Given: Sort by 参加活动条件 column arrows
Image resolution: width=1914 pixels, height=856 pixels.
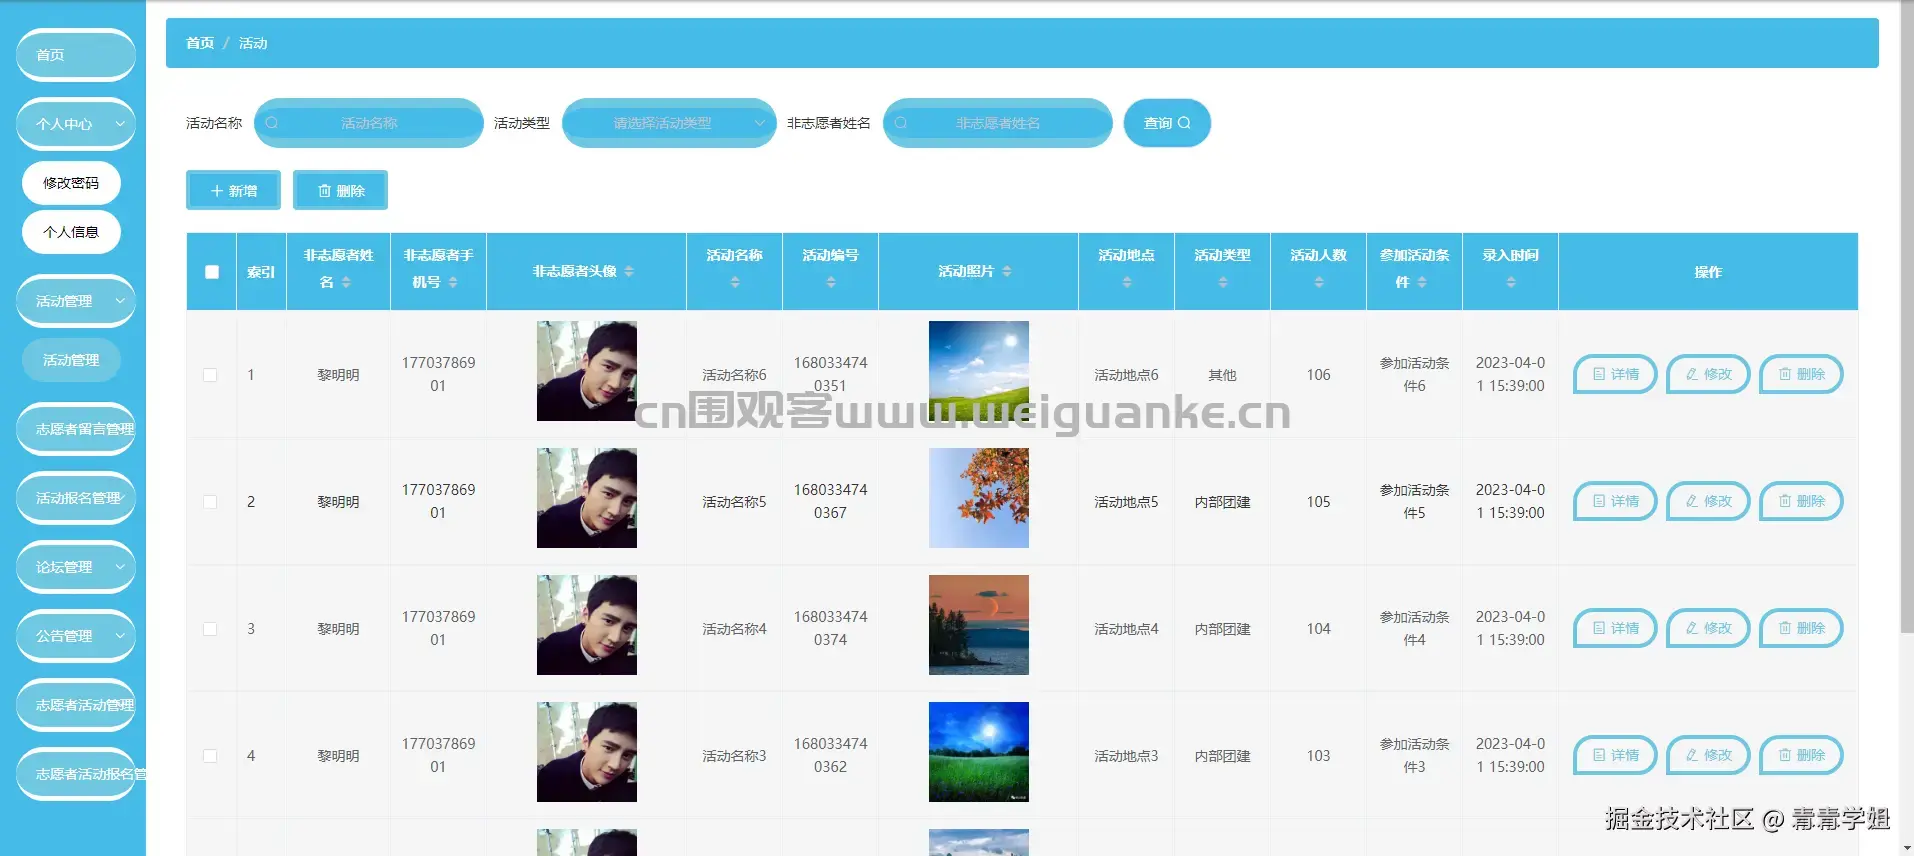Looking at the screenshot, I should (x=1422, y=283).
